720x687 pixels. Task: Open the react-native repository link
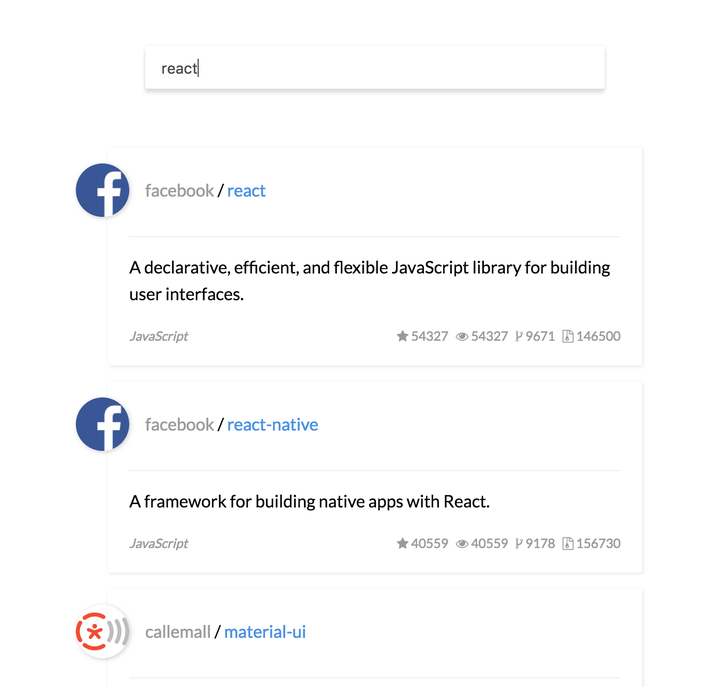[272, 425]
